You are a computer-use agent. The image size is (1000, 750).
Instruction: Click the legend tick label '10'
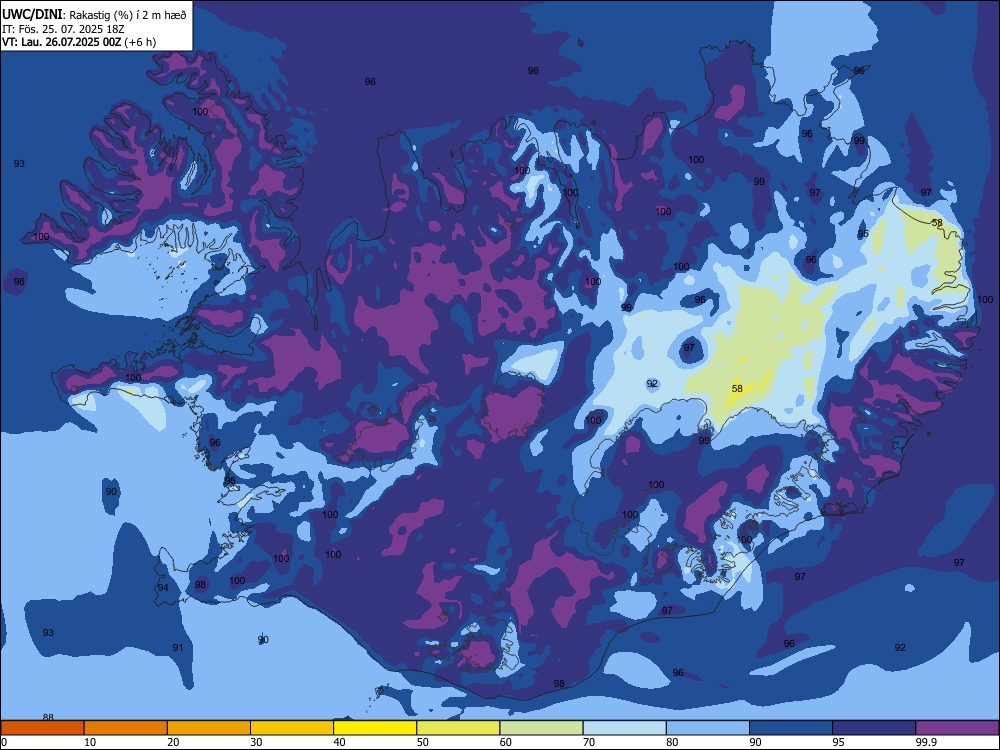coord(90,742)
